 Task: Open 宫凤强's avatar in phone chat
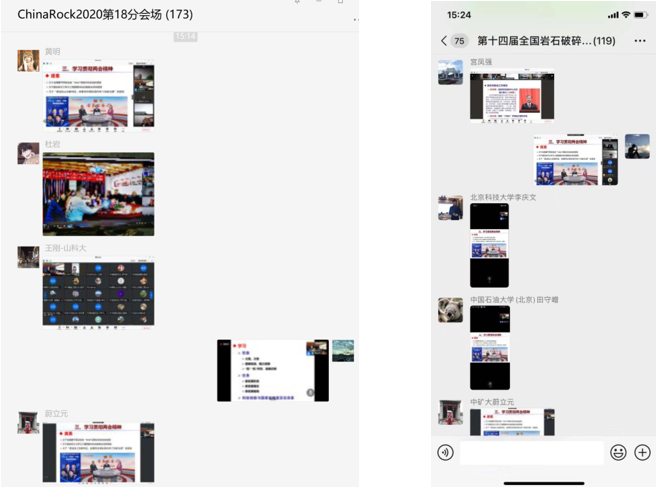click(450, 72)
